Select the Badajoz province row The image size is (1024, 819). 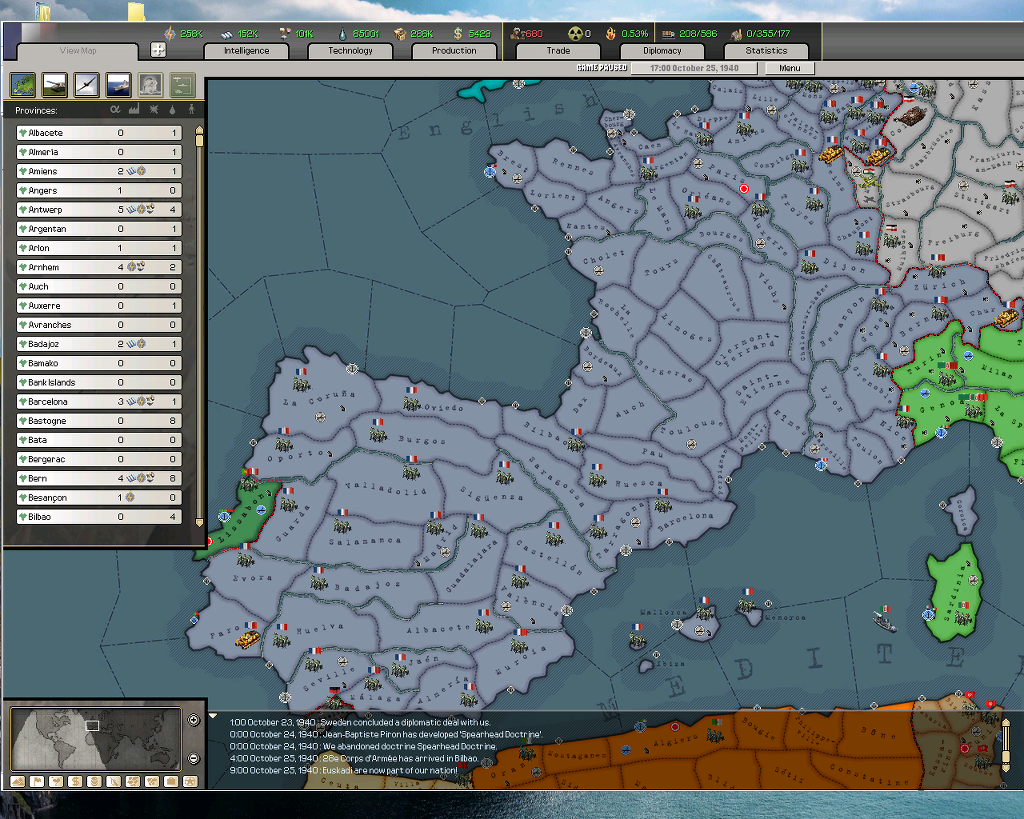tap(99, 344)
